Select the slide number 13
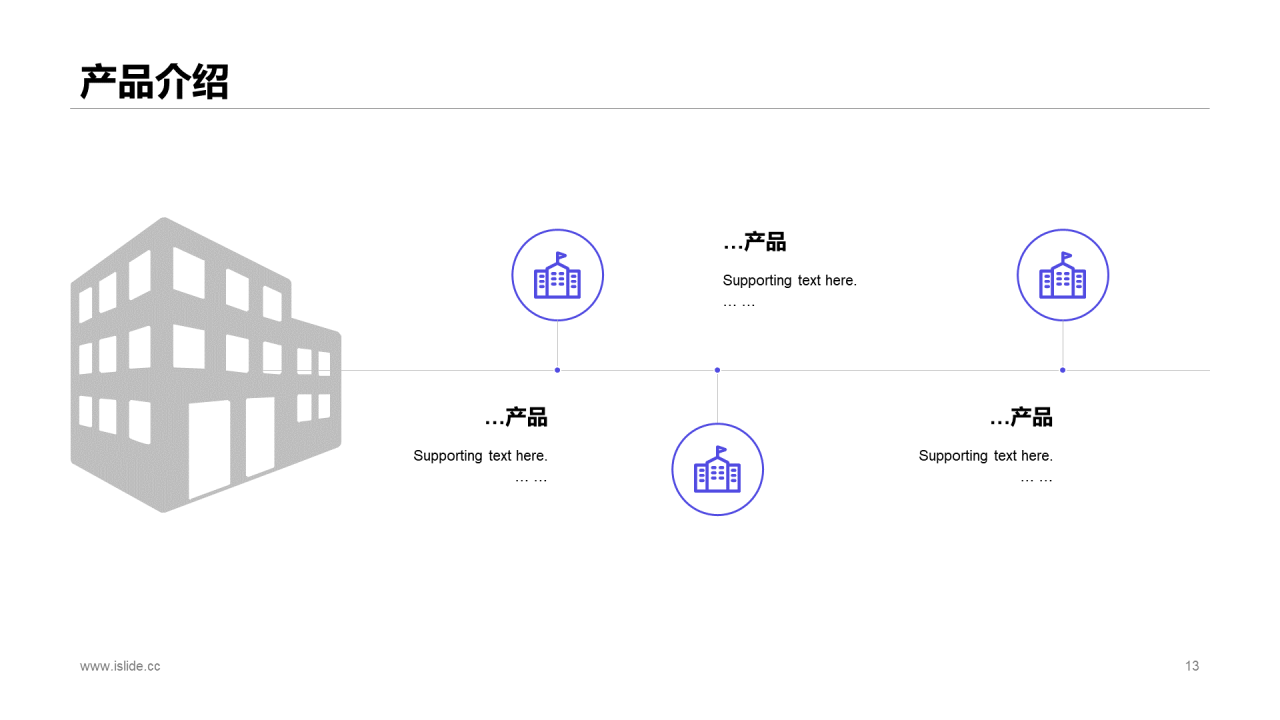The image size is (1280, 720). coord(1192,666)
